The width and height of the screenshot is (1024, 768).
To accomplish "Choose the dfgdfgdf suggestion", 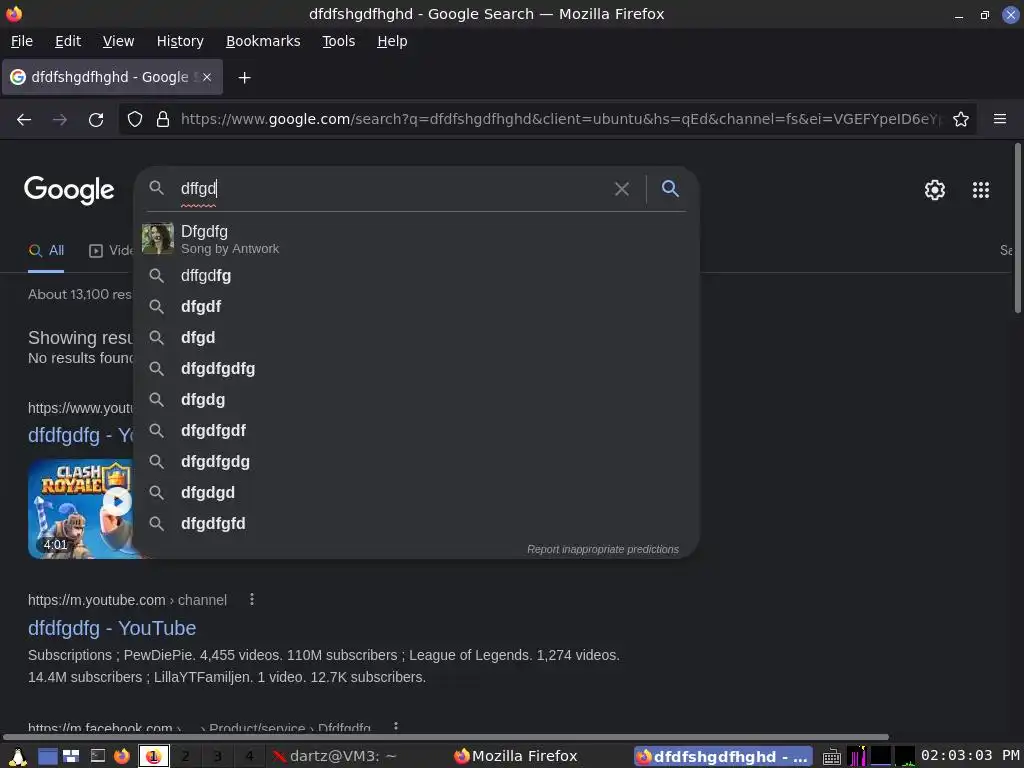I will [x=416, y=430].
